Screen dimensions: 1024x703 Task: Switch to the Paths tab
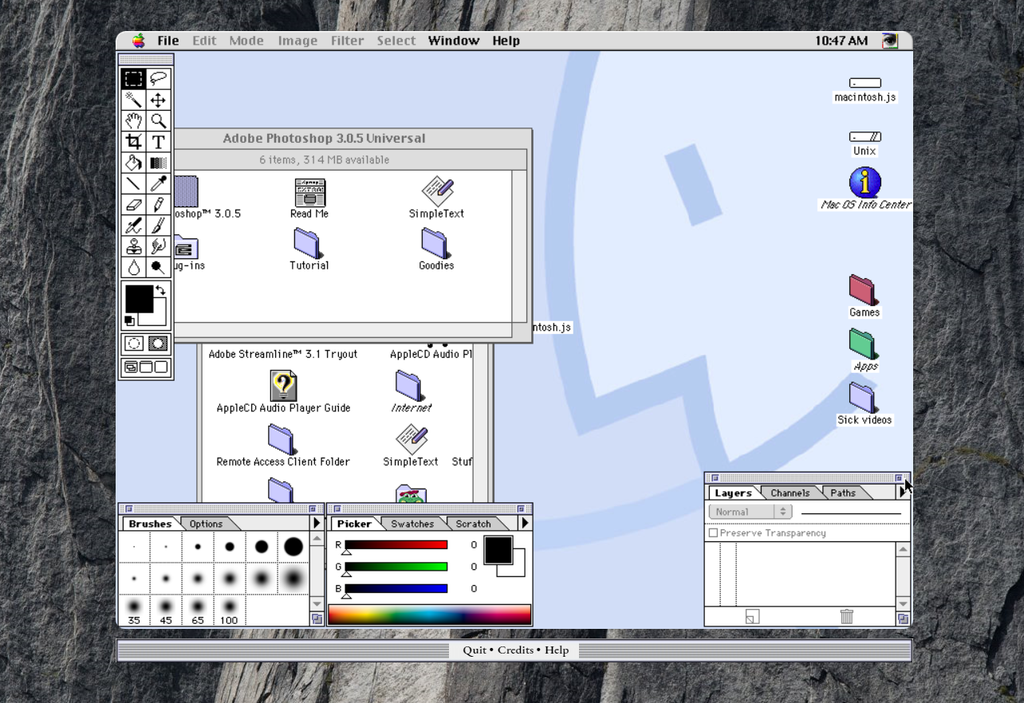pyautogui.click(x=842, y=493)
